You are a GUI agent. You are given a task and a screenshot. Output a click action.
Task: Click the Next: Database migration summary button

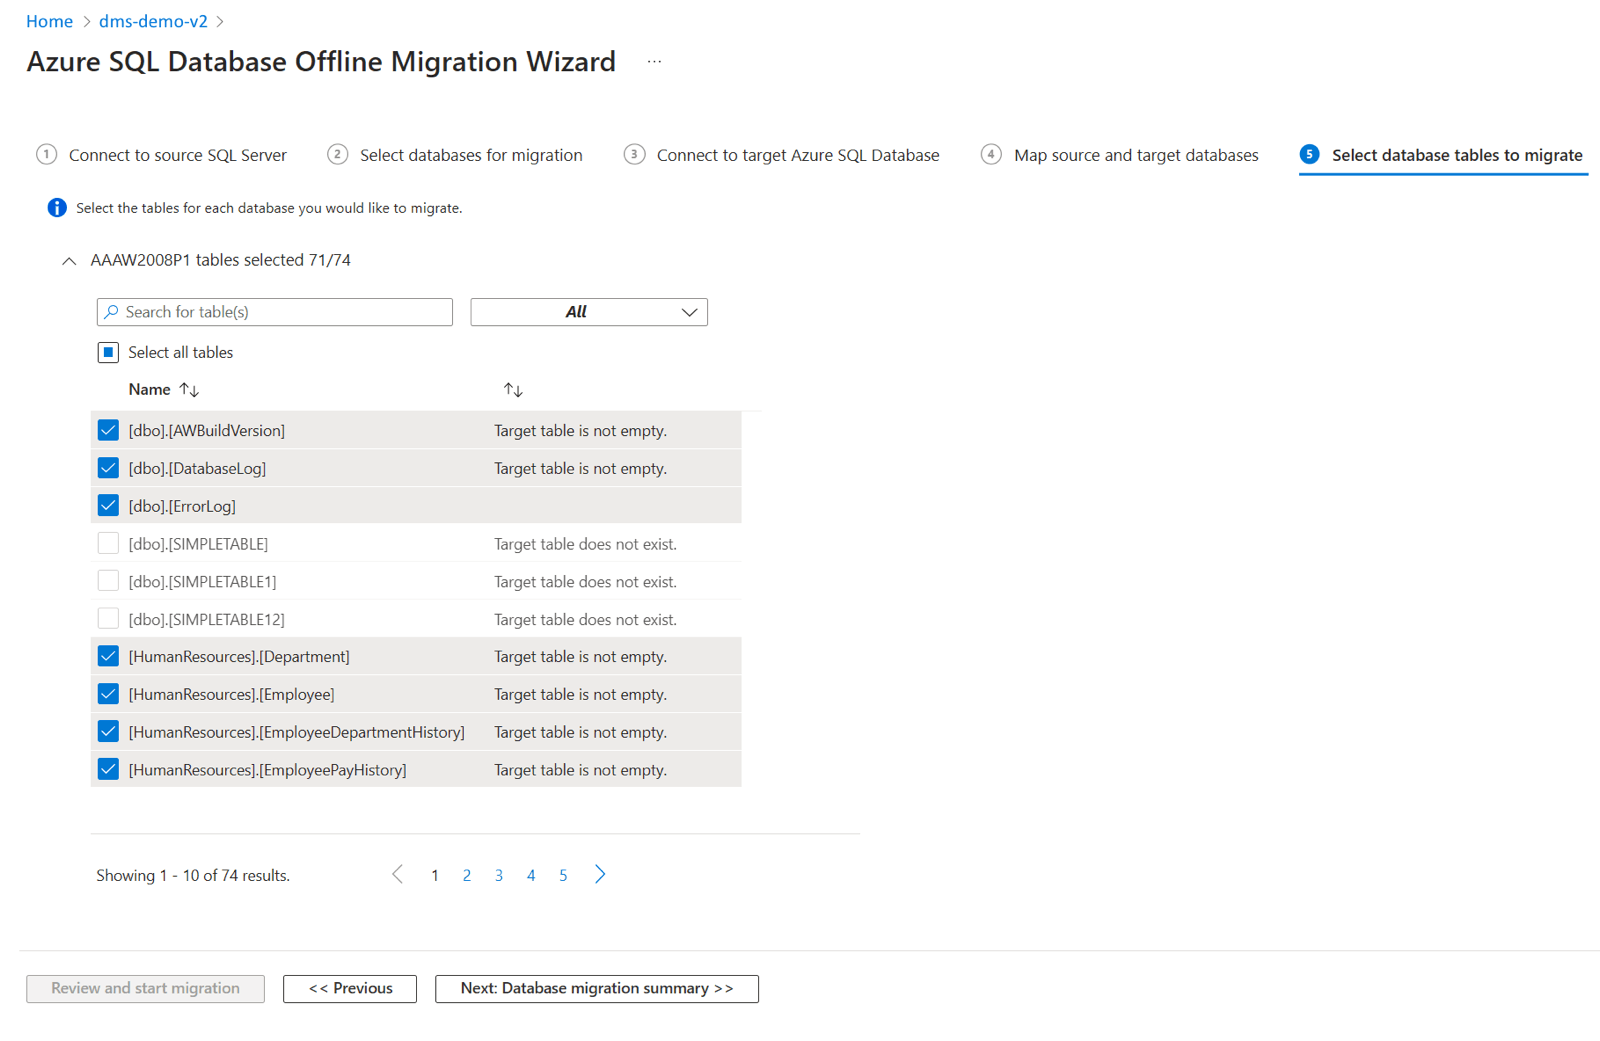[596, 988]
